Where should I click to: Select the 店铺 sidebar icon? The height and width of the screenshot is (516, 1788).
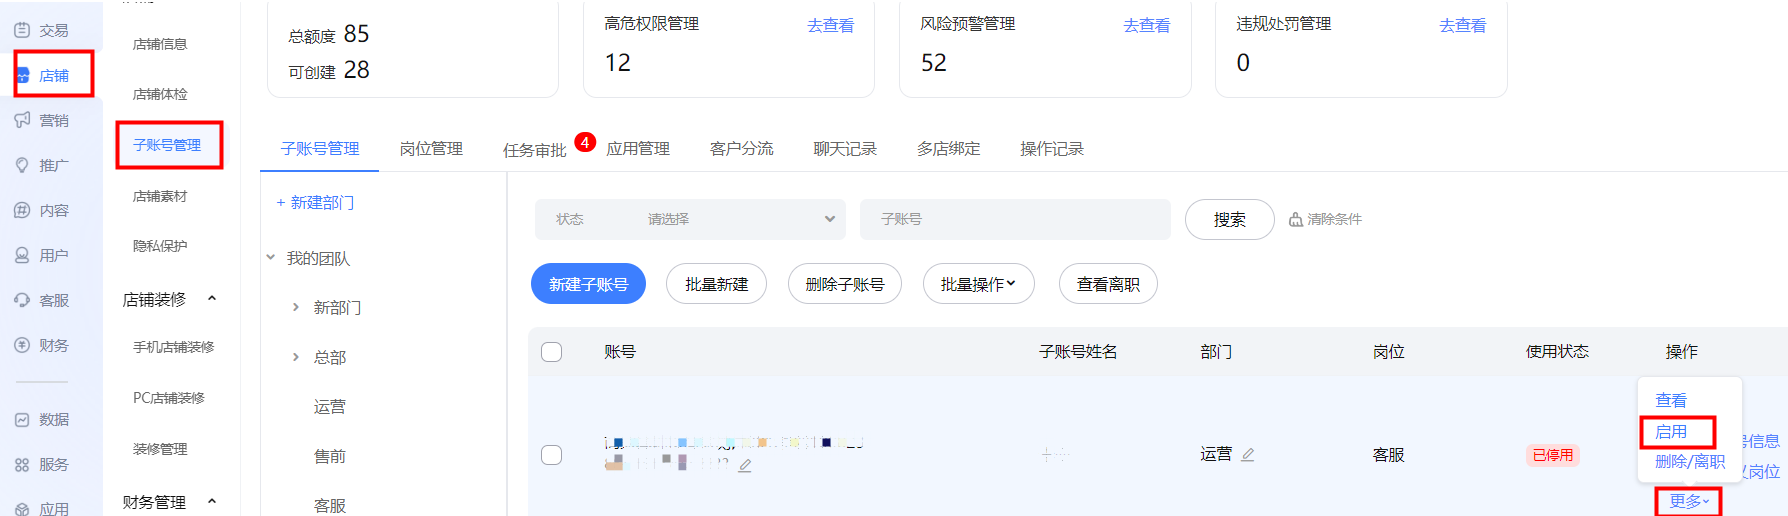(23, 75)
